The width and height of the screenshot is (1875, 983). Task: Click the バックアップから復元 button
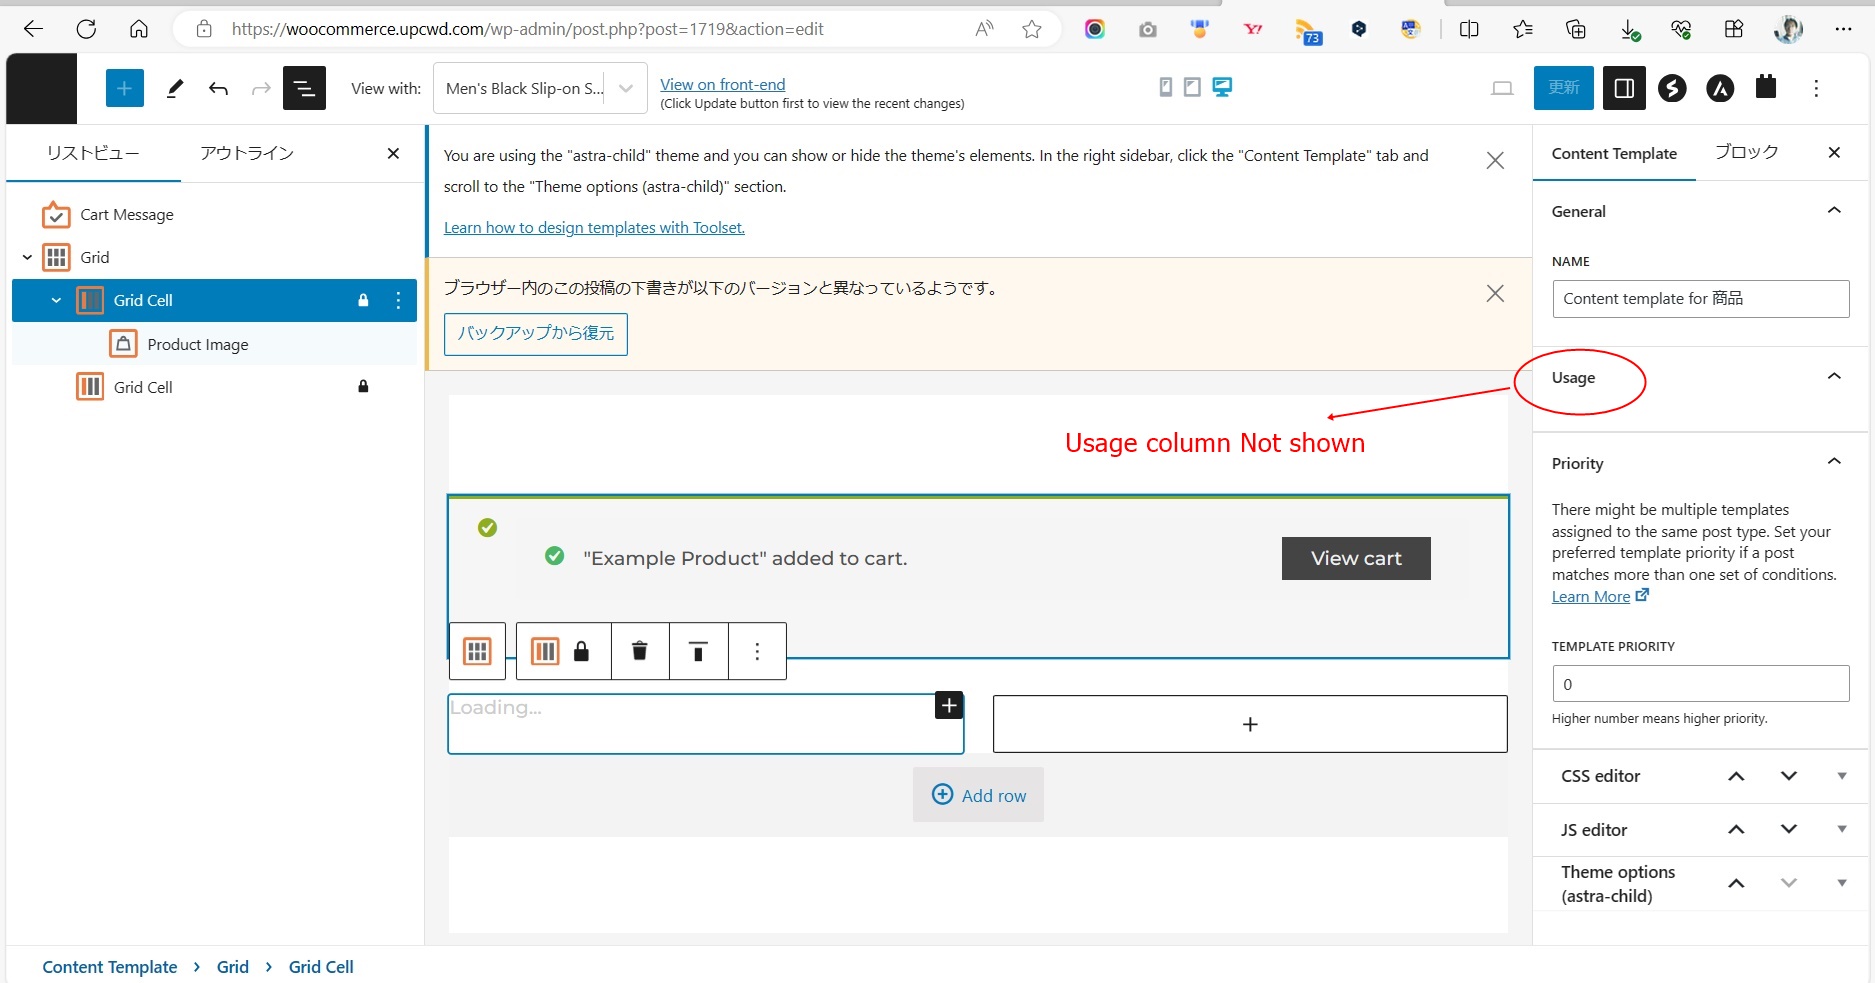coord(536,334)
